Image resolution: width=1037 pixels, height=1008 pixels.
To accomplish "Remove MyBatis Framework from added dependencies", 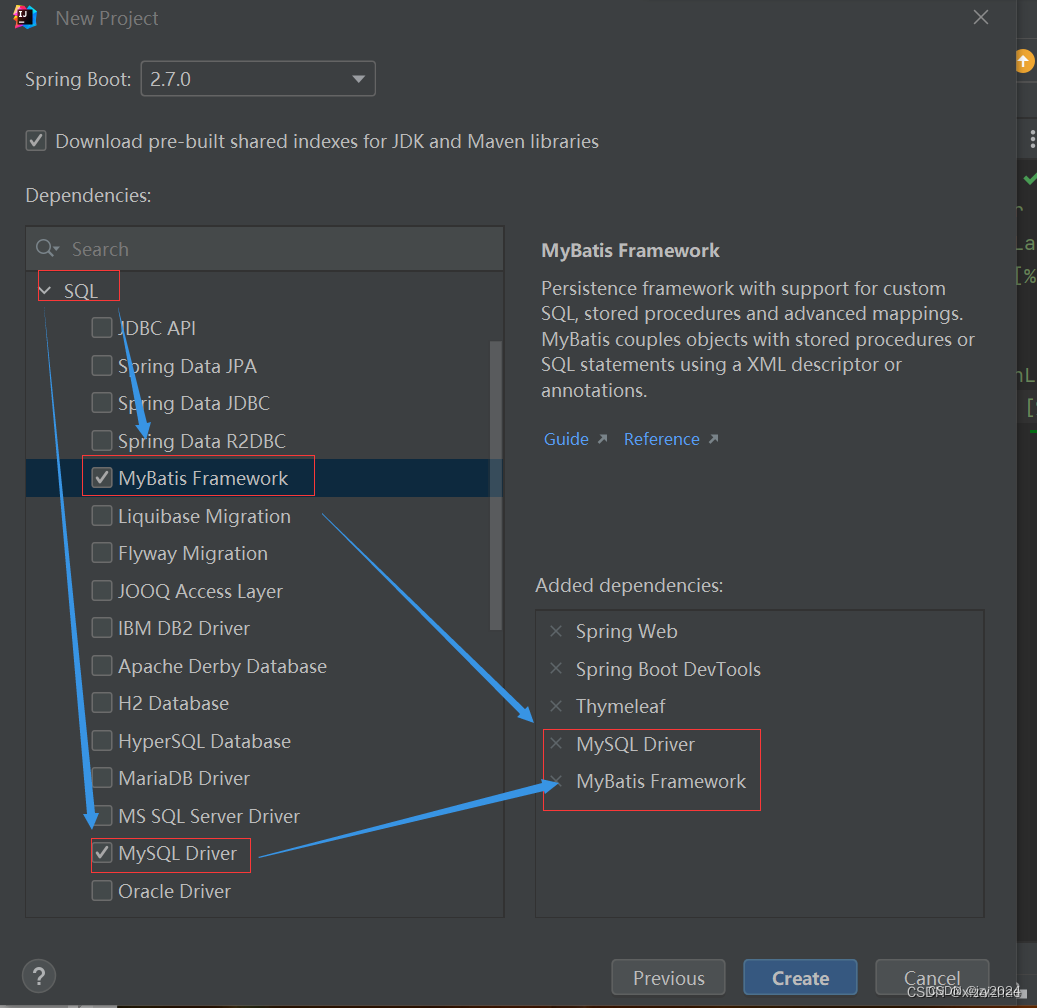I will 556,781.
